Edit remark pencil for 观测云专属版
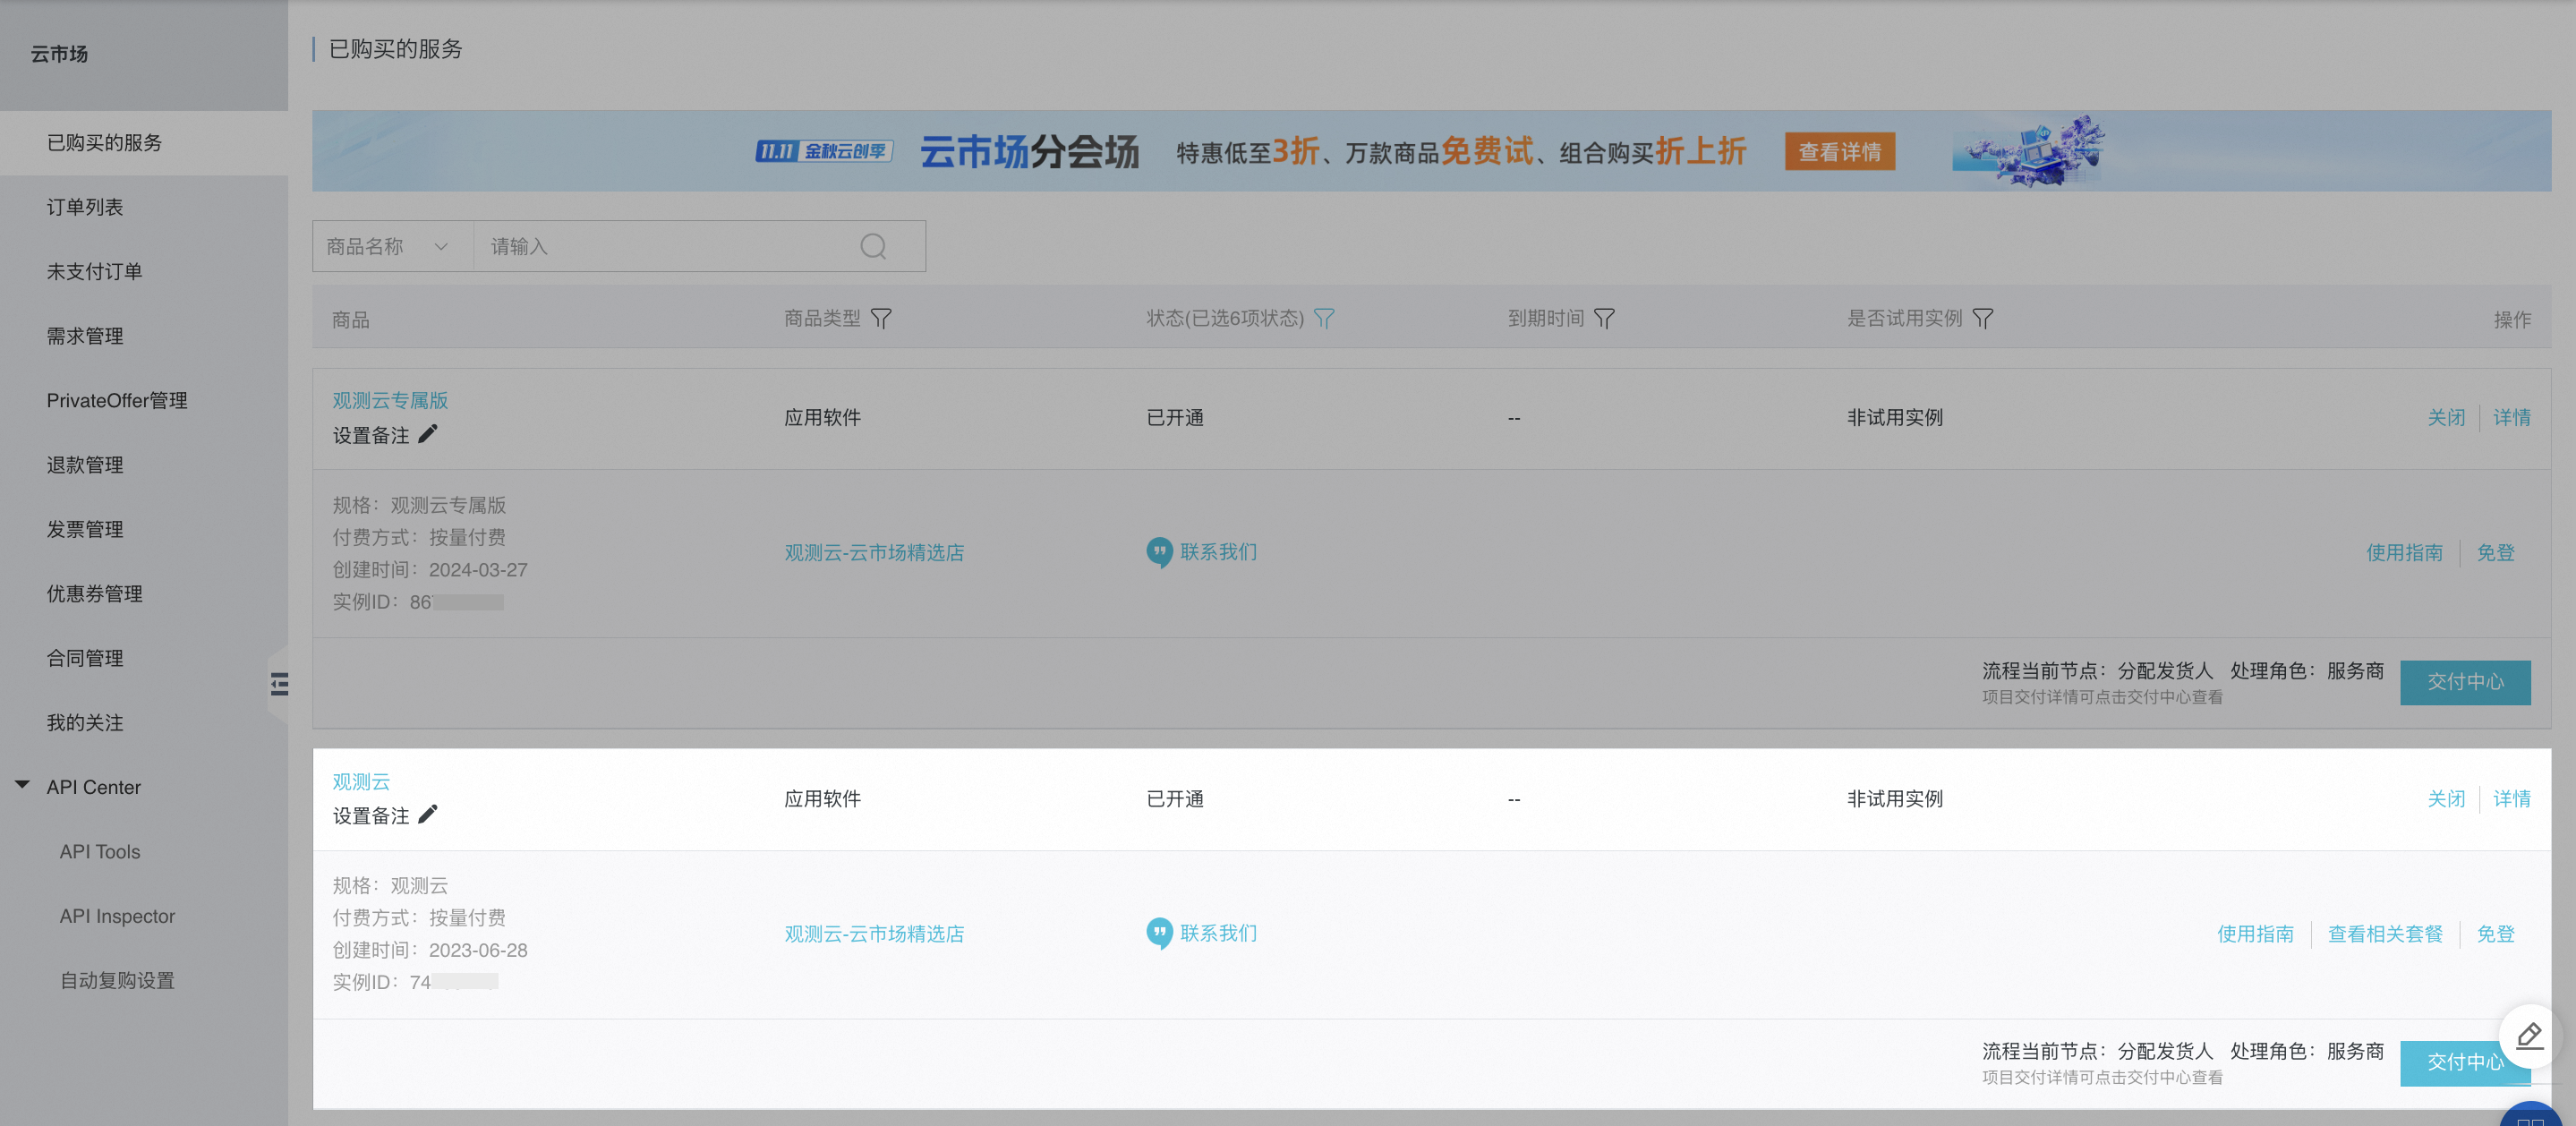 428,434
